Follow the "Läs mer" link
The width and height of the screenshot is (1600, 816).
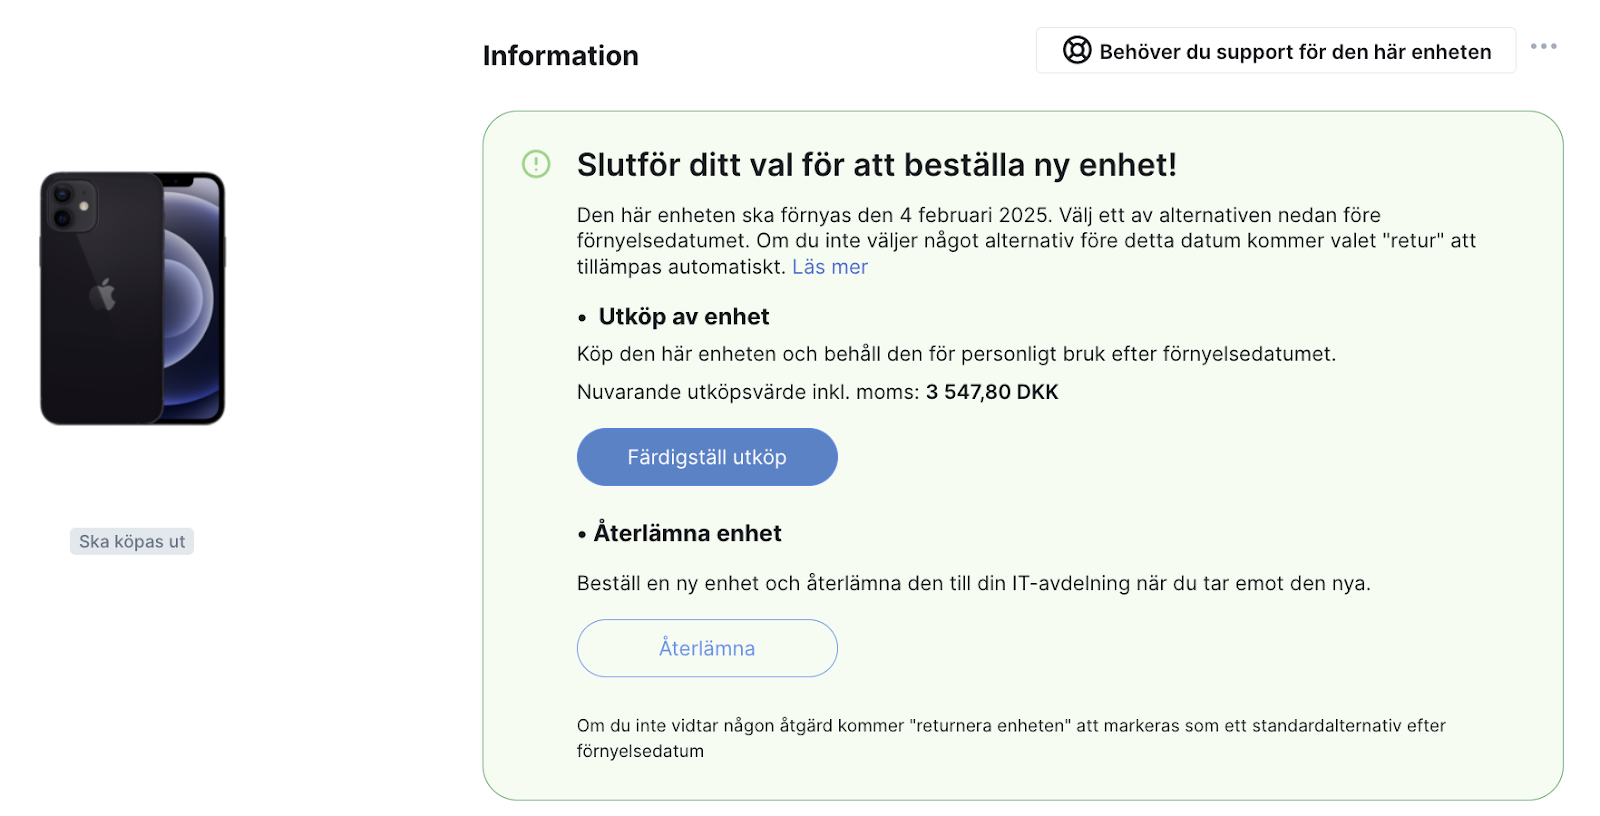click(x=830, y=267)
